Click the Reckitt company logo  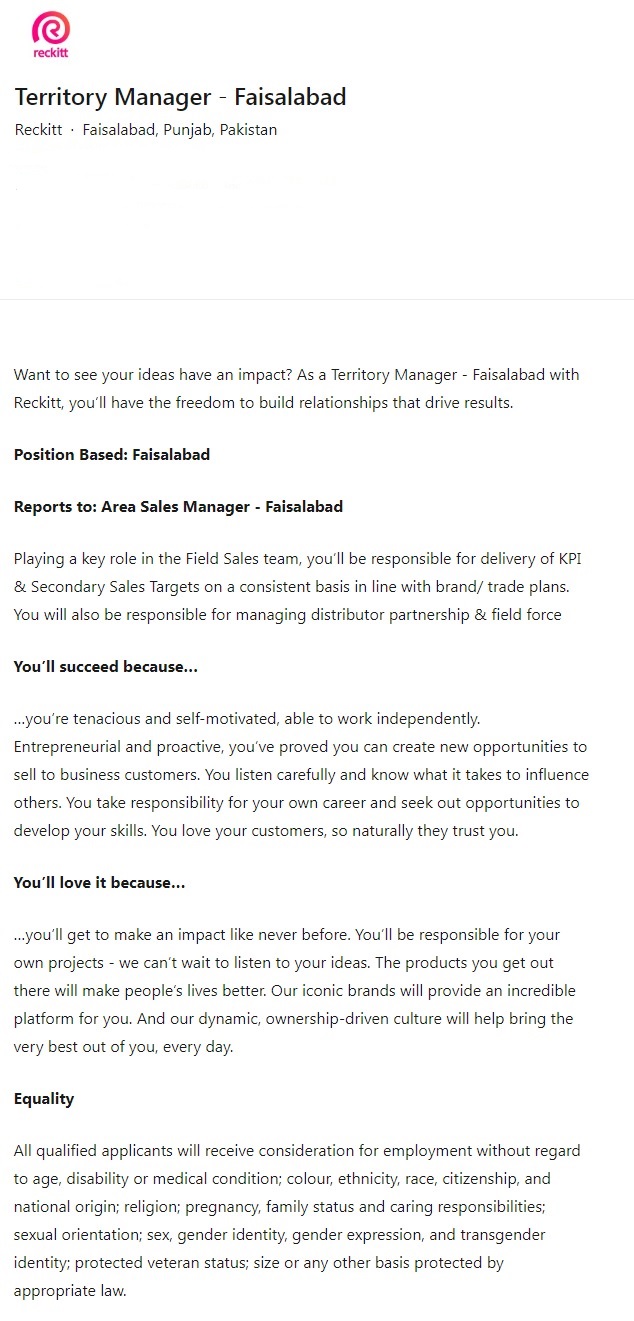pos(51,35)
